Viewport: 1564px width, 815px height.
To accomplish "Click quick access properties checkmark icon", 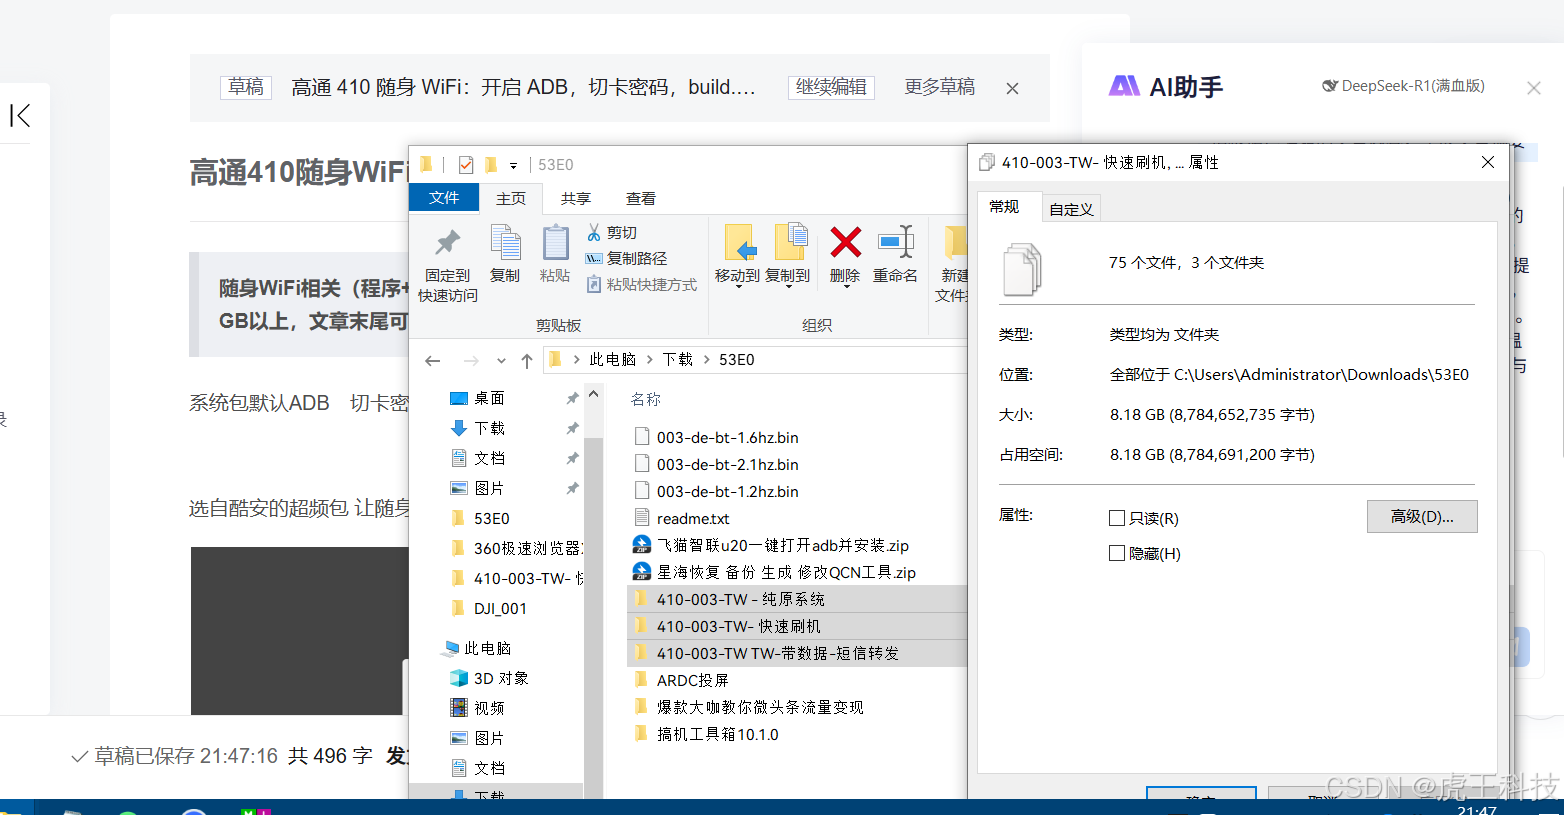I will [466, 165].
